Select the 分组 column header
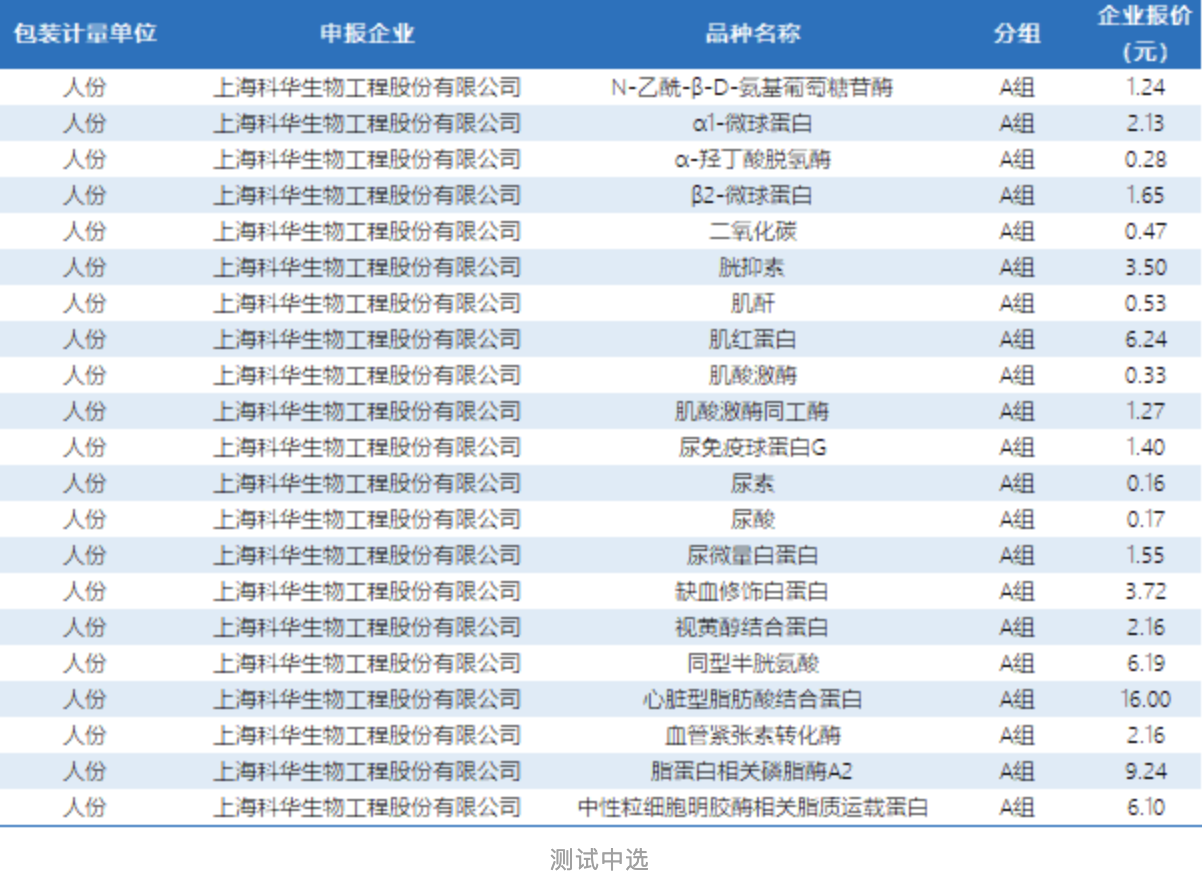Image resolution: width=1202 pixels, height=878 pixels. 1017,34
